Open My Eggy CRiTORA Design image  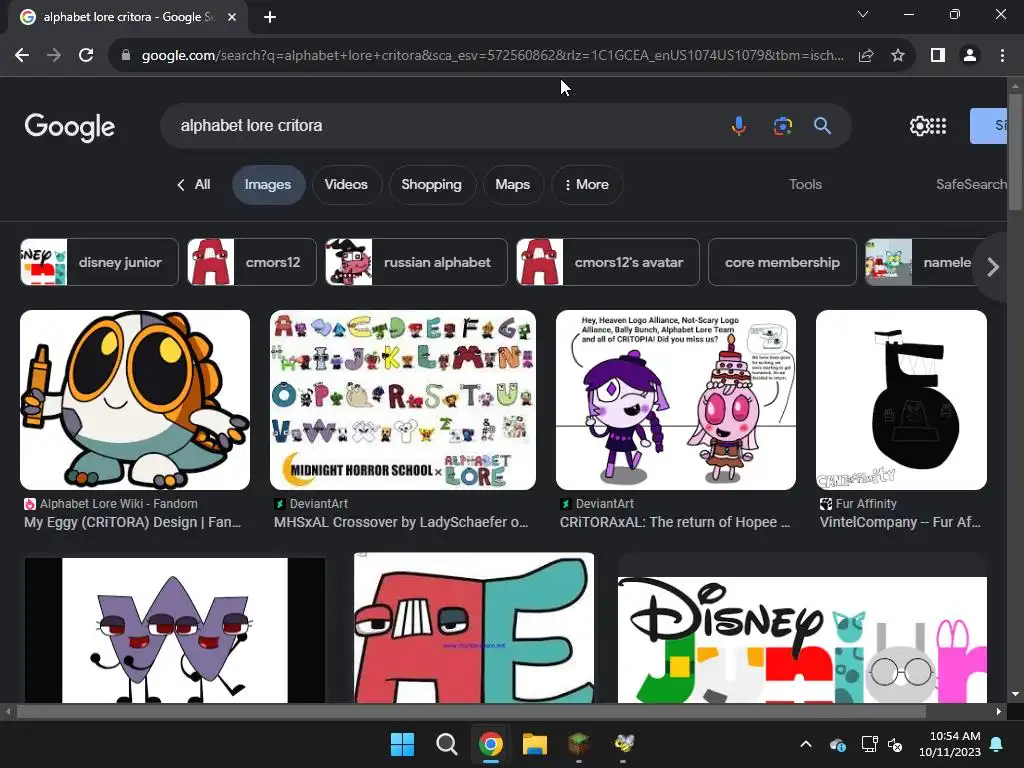(x=135, y=400)
